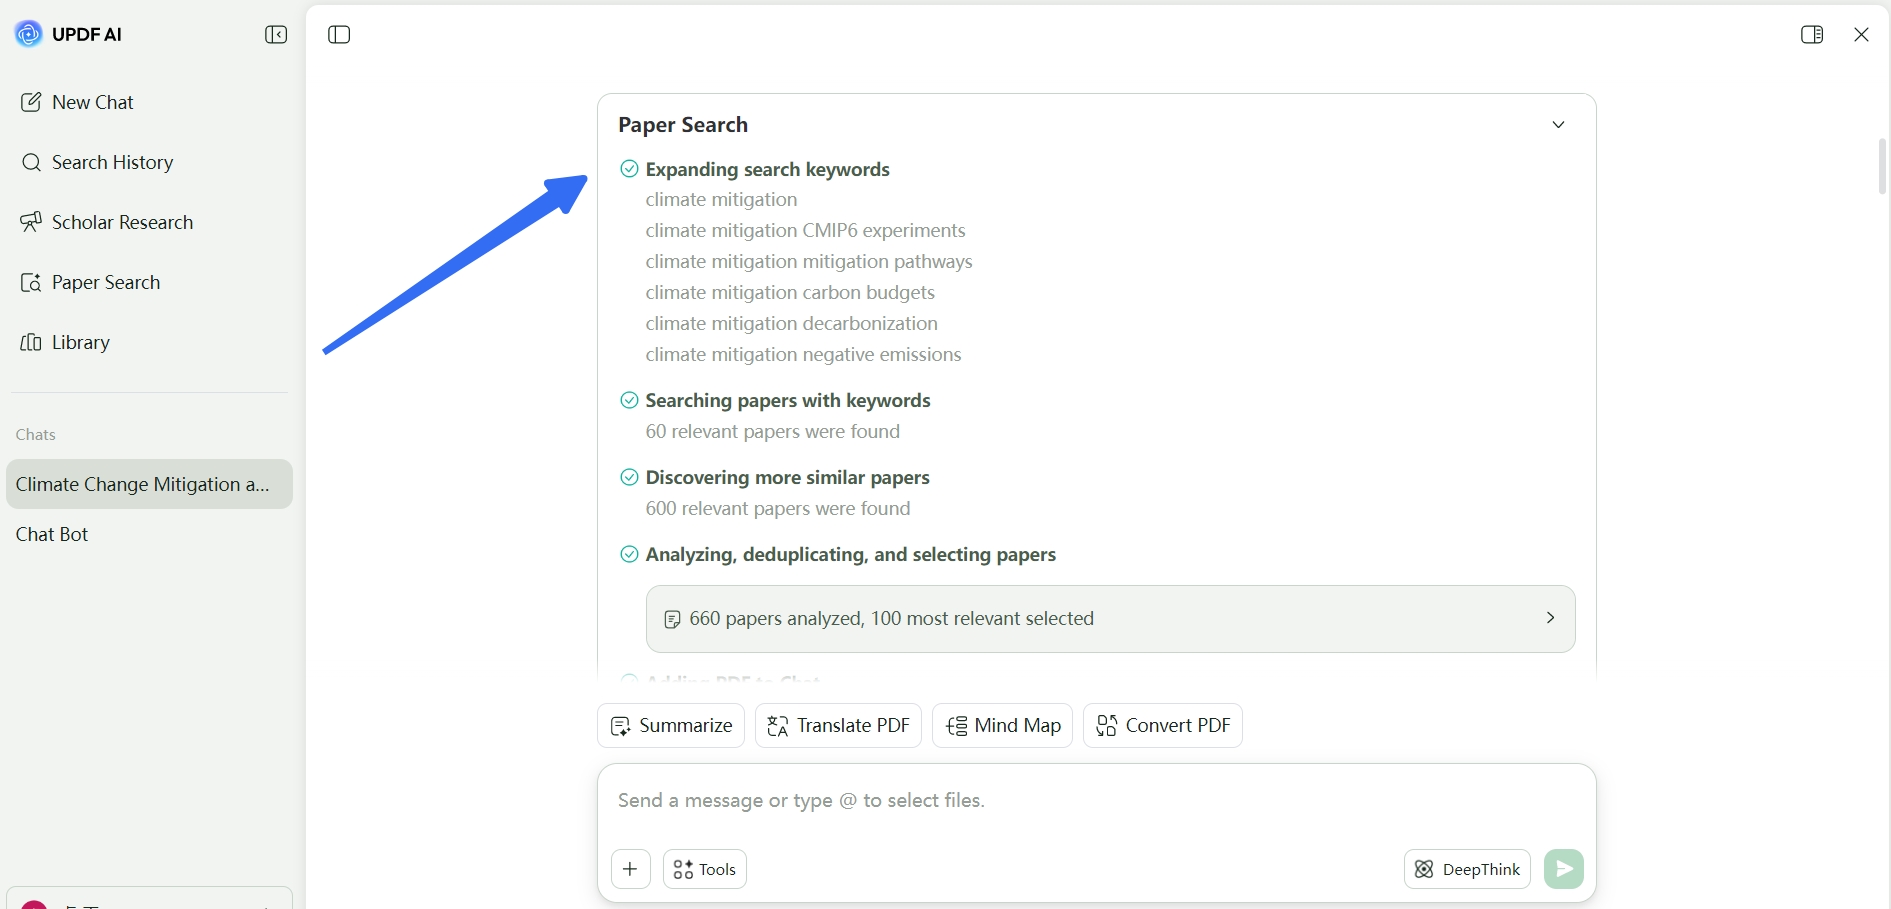Go to Paper Search in the sidebar

90,282
